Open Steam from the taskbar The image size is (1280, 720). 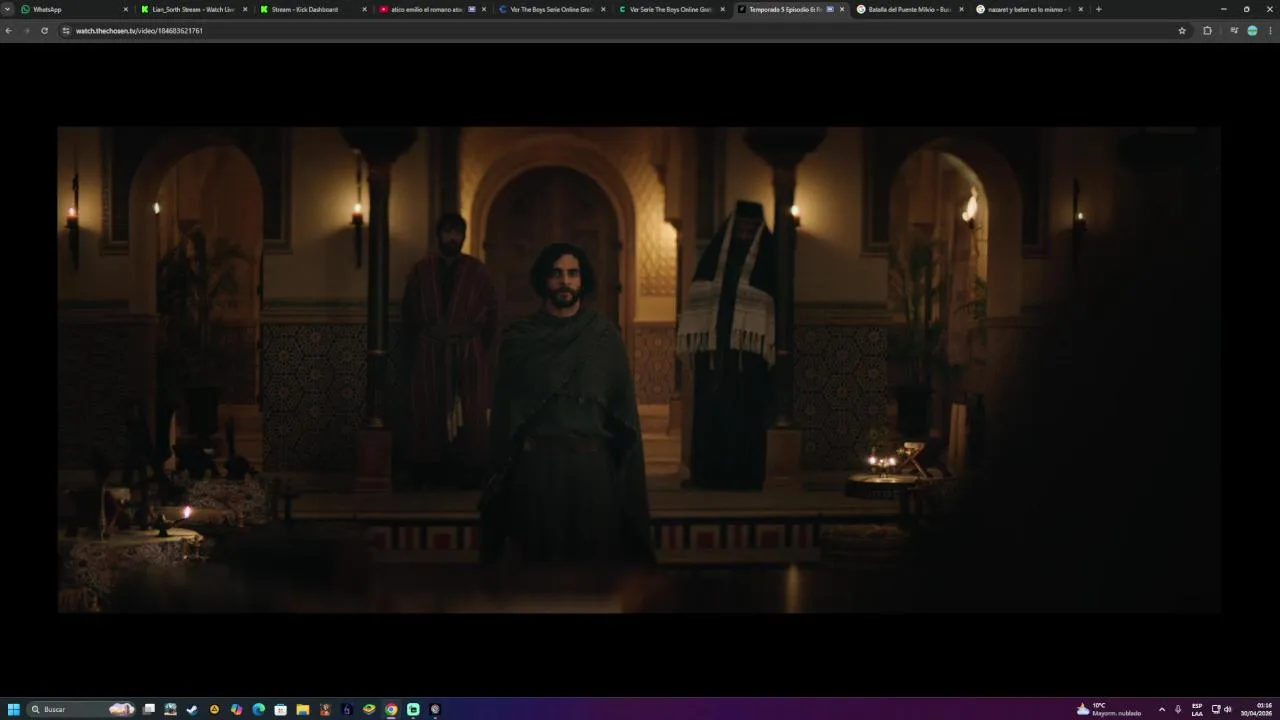(x=192, y=709)
